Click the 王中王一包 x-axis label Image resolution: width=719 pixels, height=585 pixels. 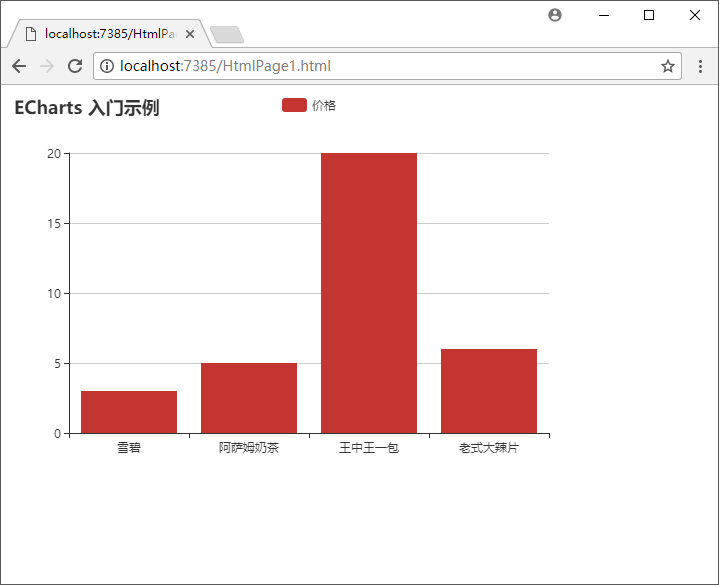point(369,447)
